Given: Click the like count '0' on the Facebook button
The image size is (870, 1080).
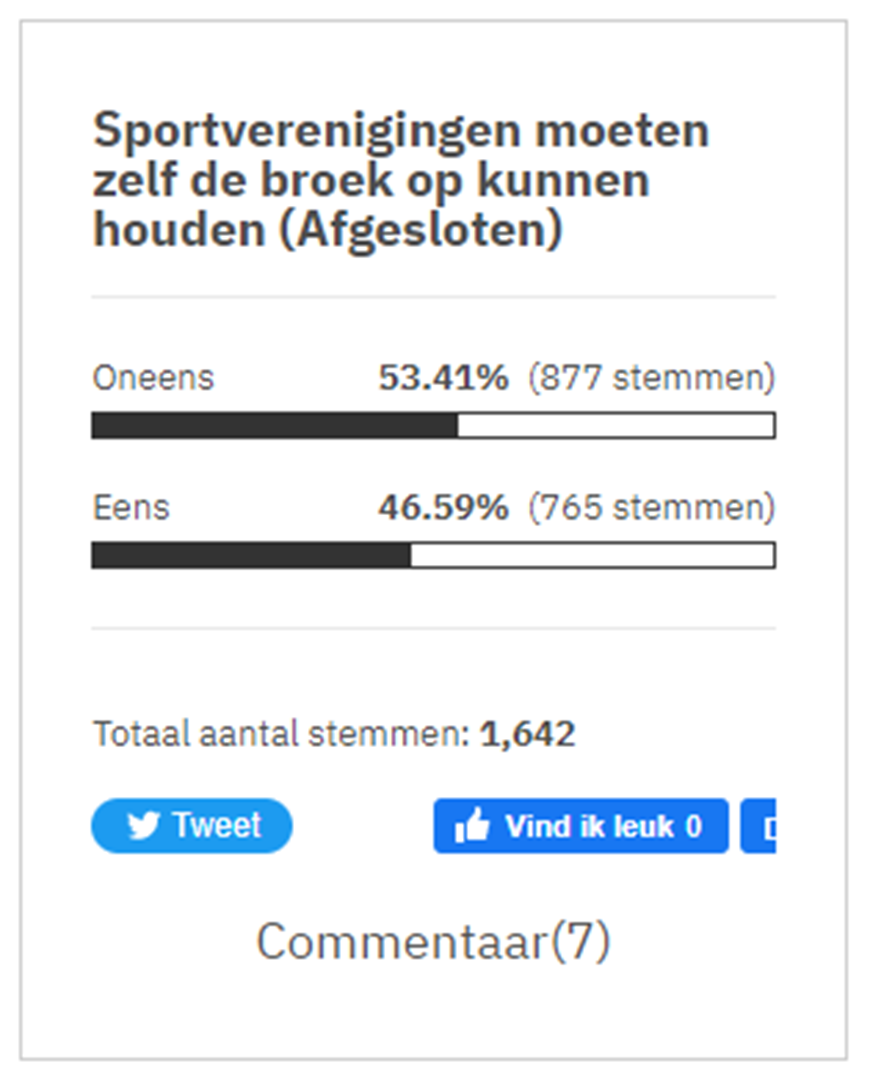Looking at the screenshot, I should [x=694, y=827].
